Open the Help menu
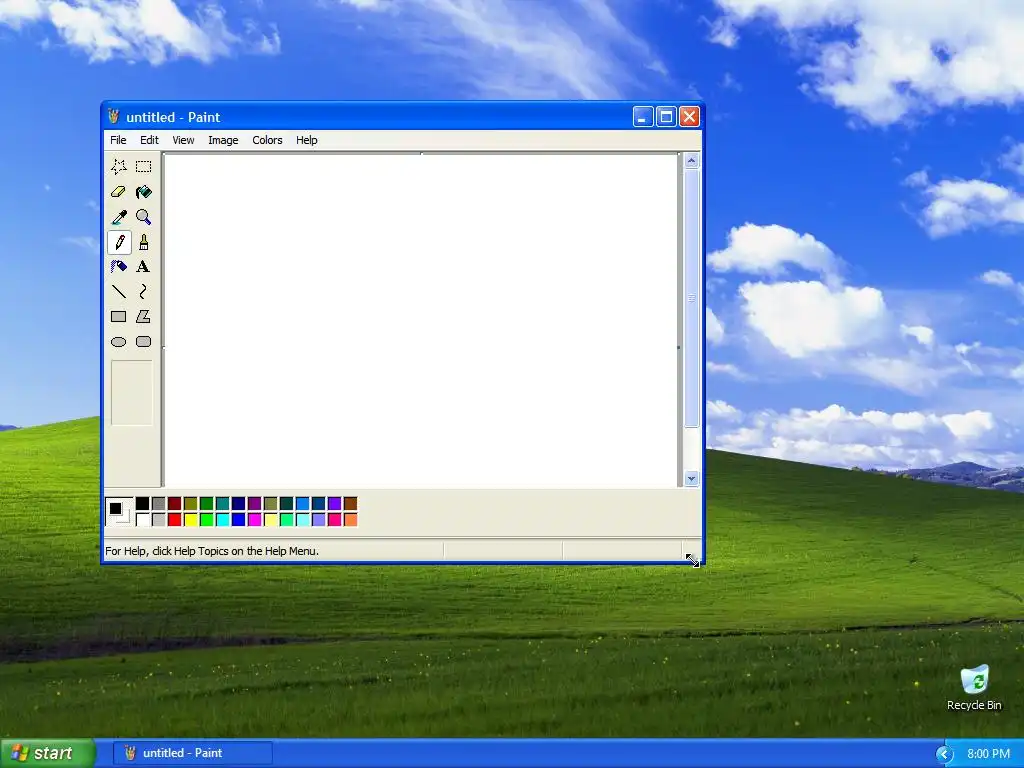The height and width of the screenshot is (768, 1024). click(x=306, y=140)
